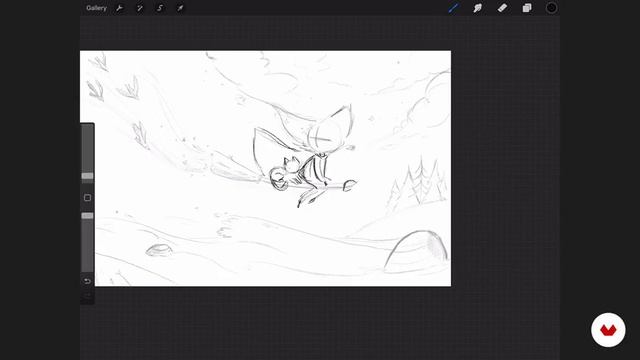Tap the square modify button on sidebar
Screen dimensions: 640x360
87,198
